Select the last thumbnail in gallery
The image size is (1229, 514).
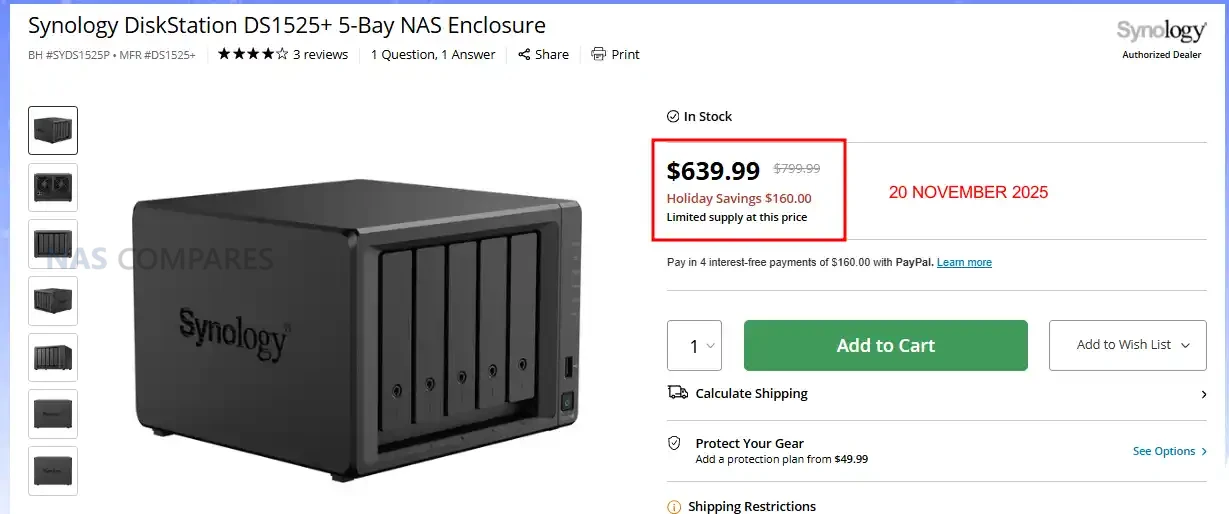click(x=53, y=471)
